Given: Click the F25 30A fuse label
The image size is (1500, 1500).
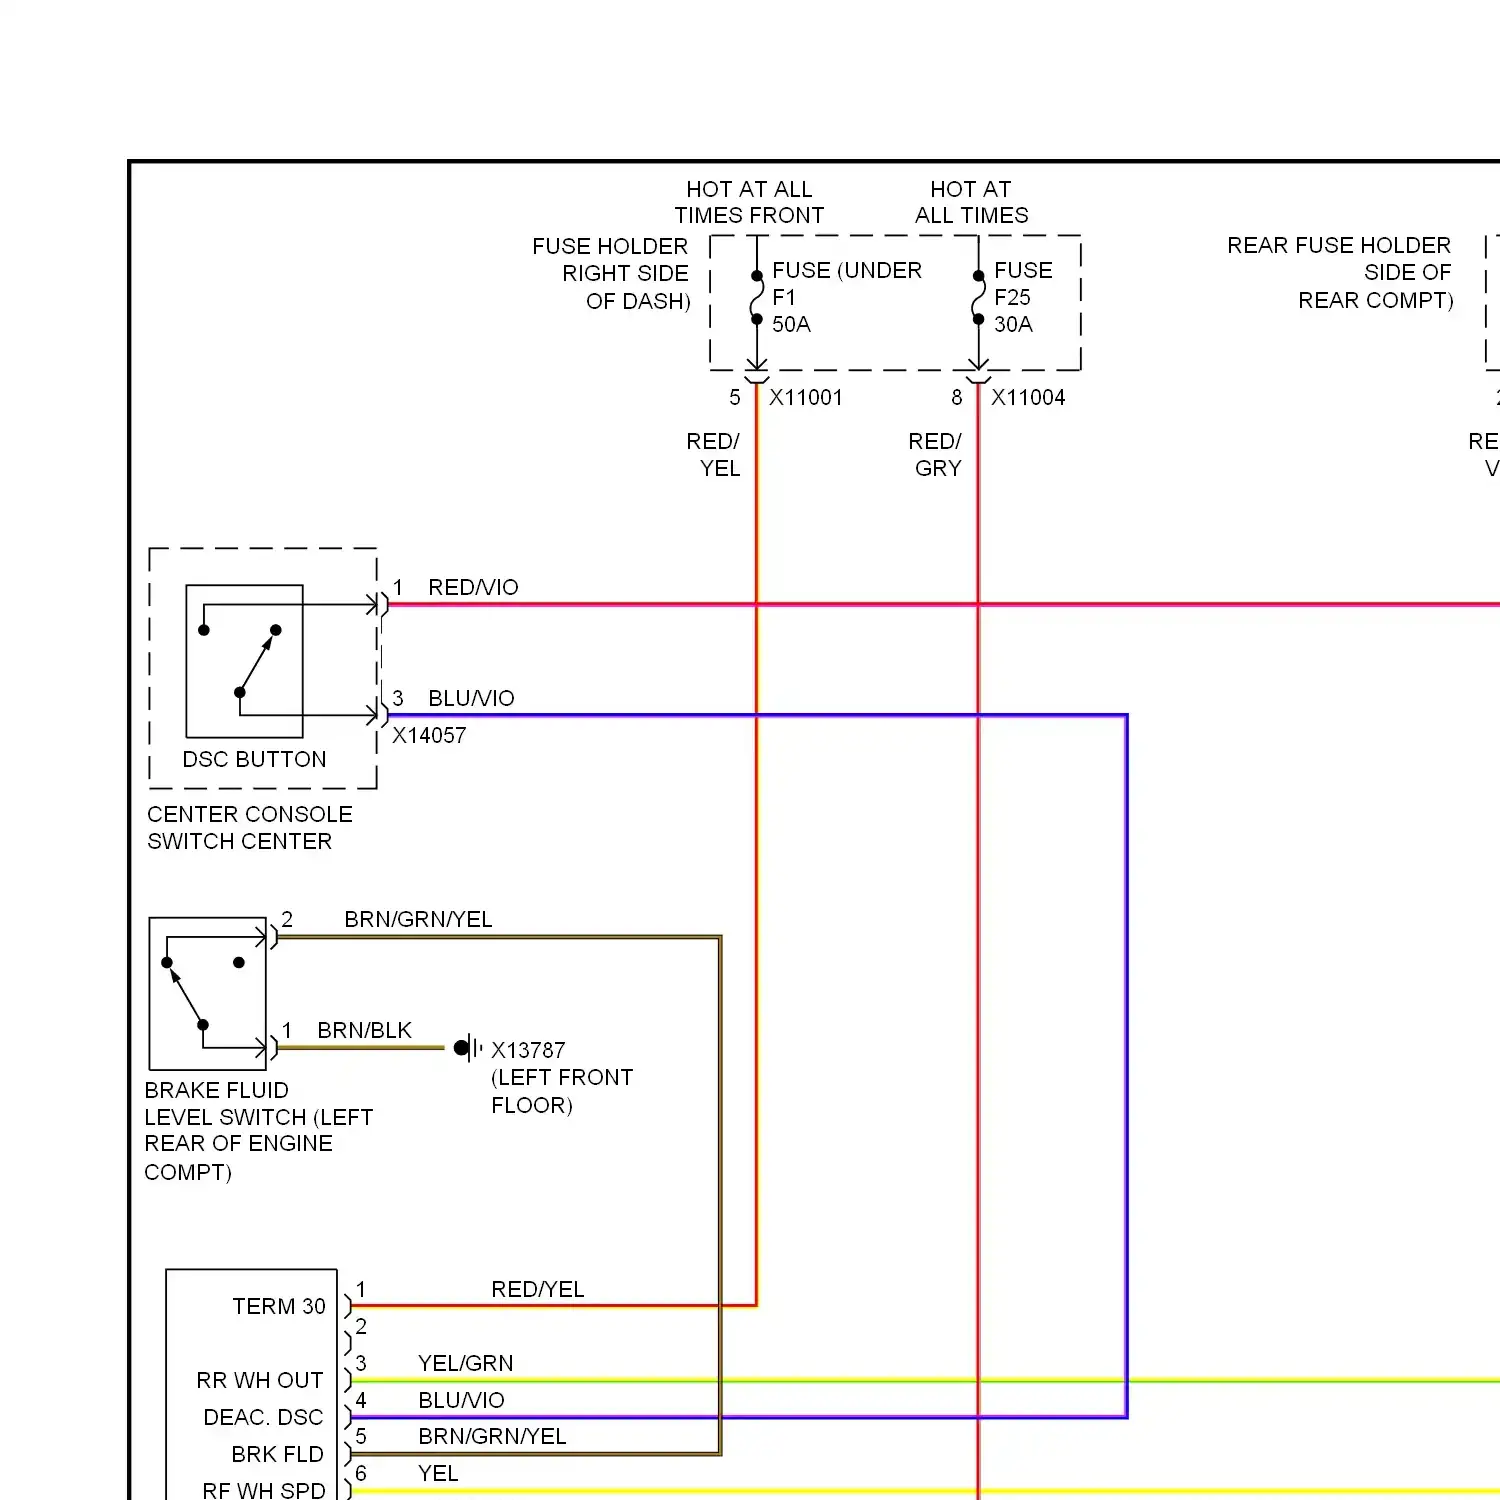Looking at the screenshot, I should click(1013, 310).
